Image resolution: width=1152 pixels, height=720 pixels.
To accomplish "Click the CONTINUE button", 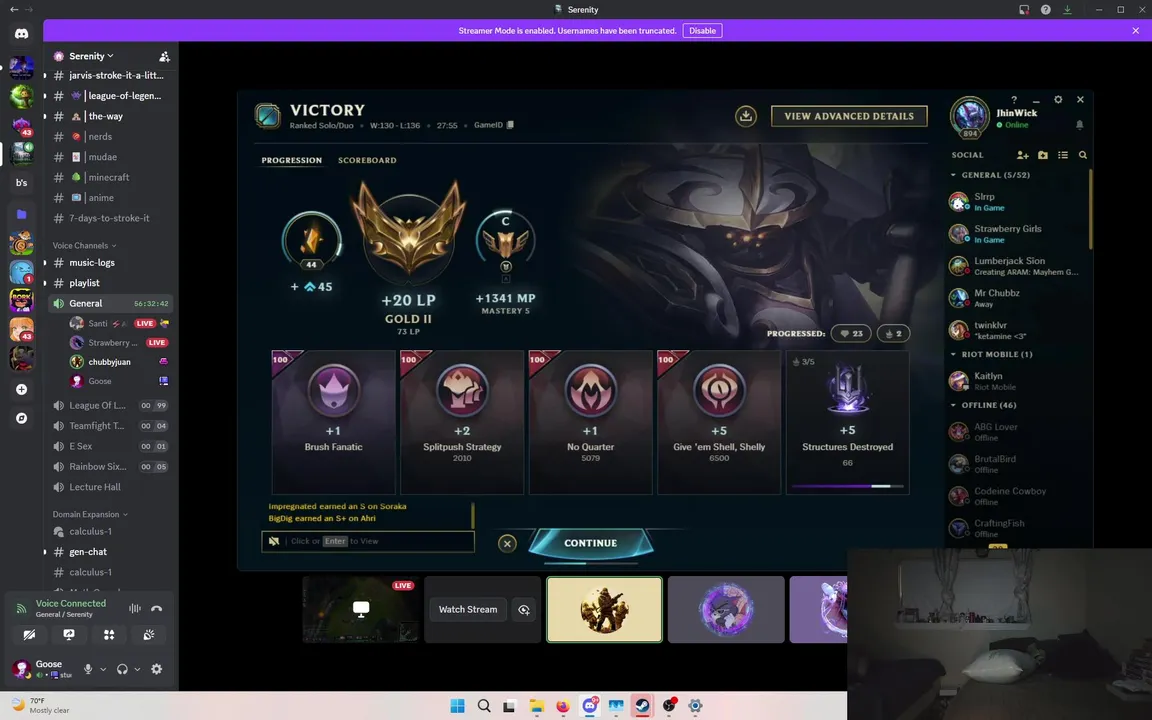I will coord(591,544).
